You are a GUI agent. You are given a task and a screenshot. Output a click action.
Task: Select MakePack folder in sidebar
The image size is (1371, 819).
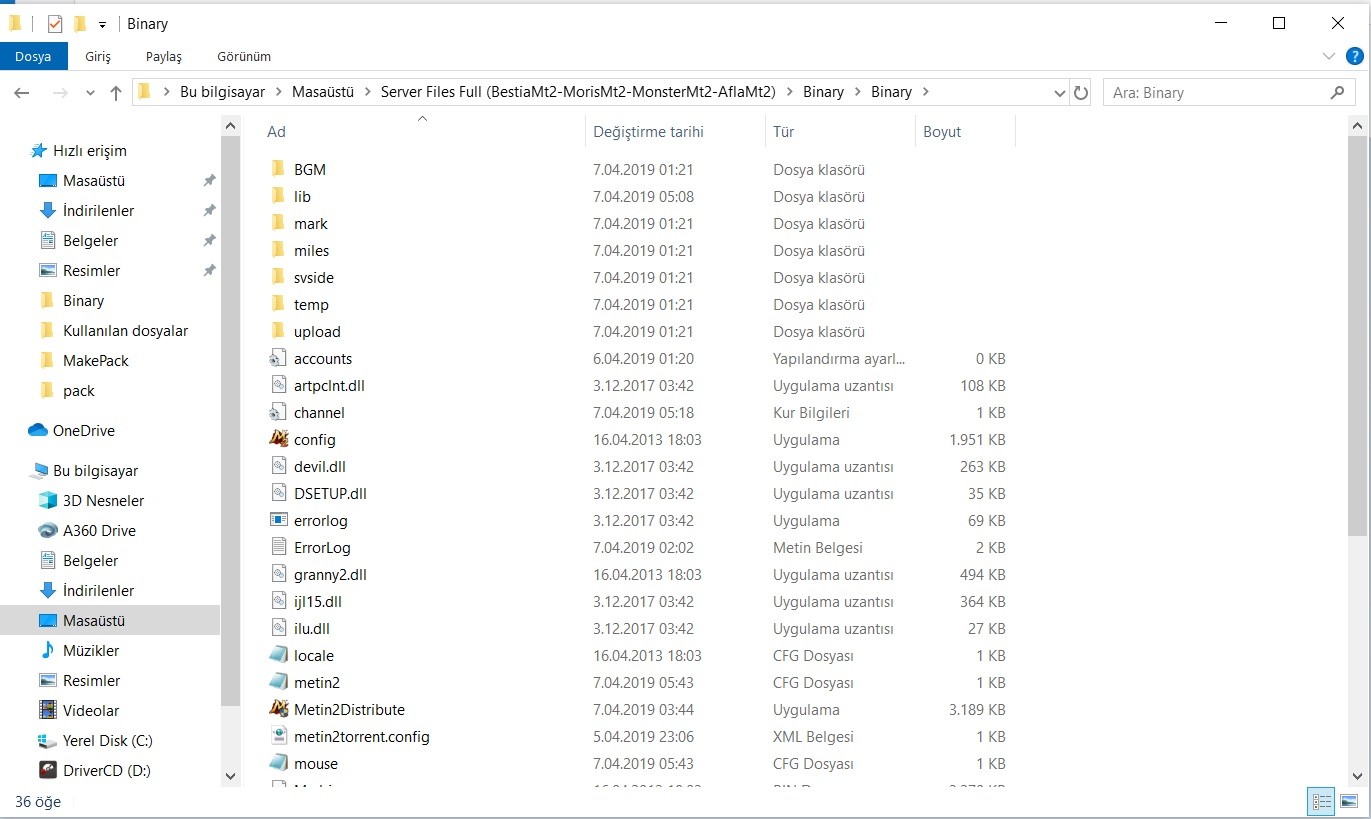pos(96,361)
